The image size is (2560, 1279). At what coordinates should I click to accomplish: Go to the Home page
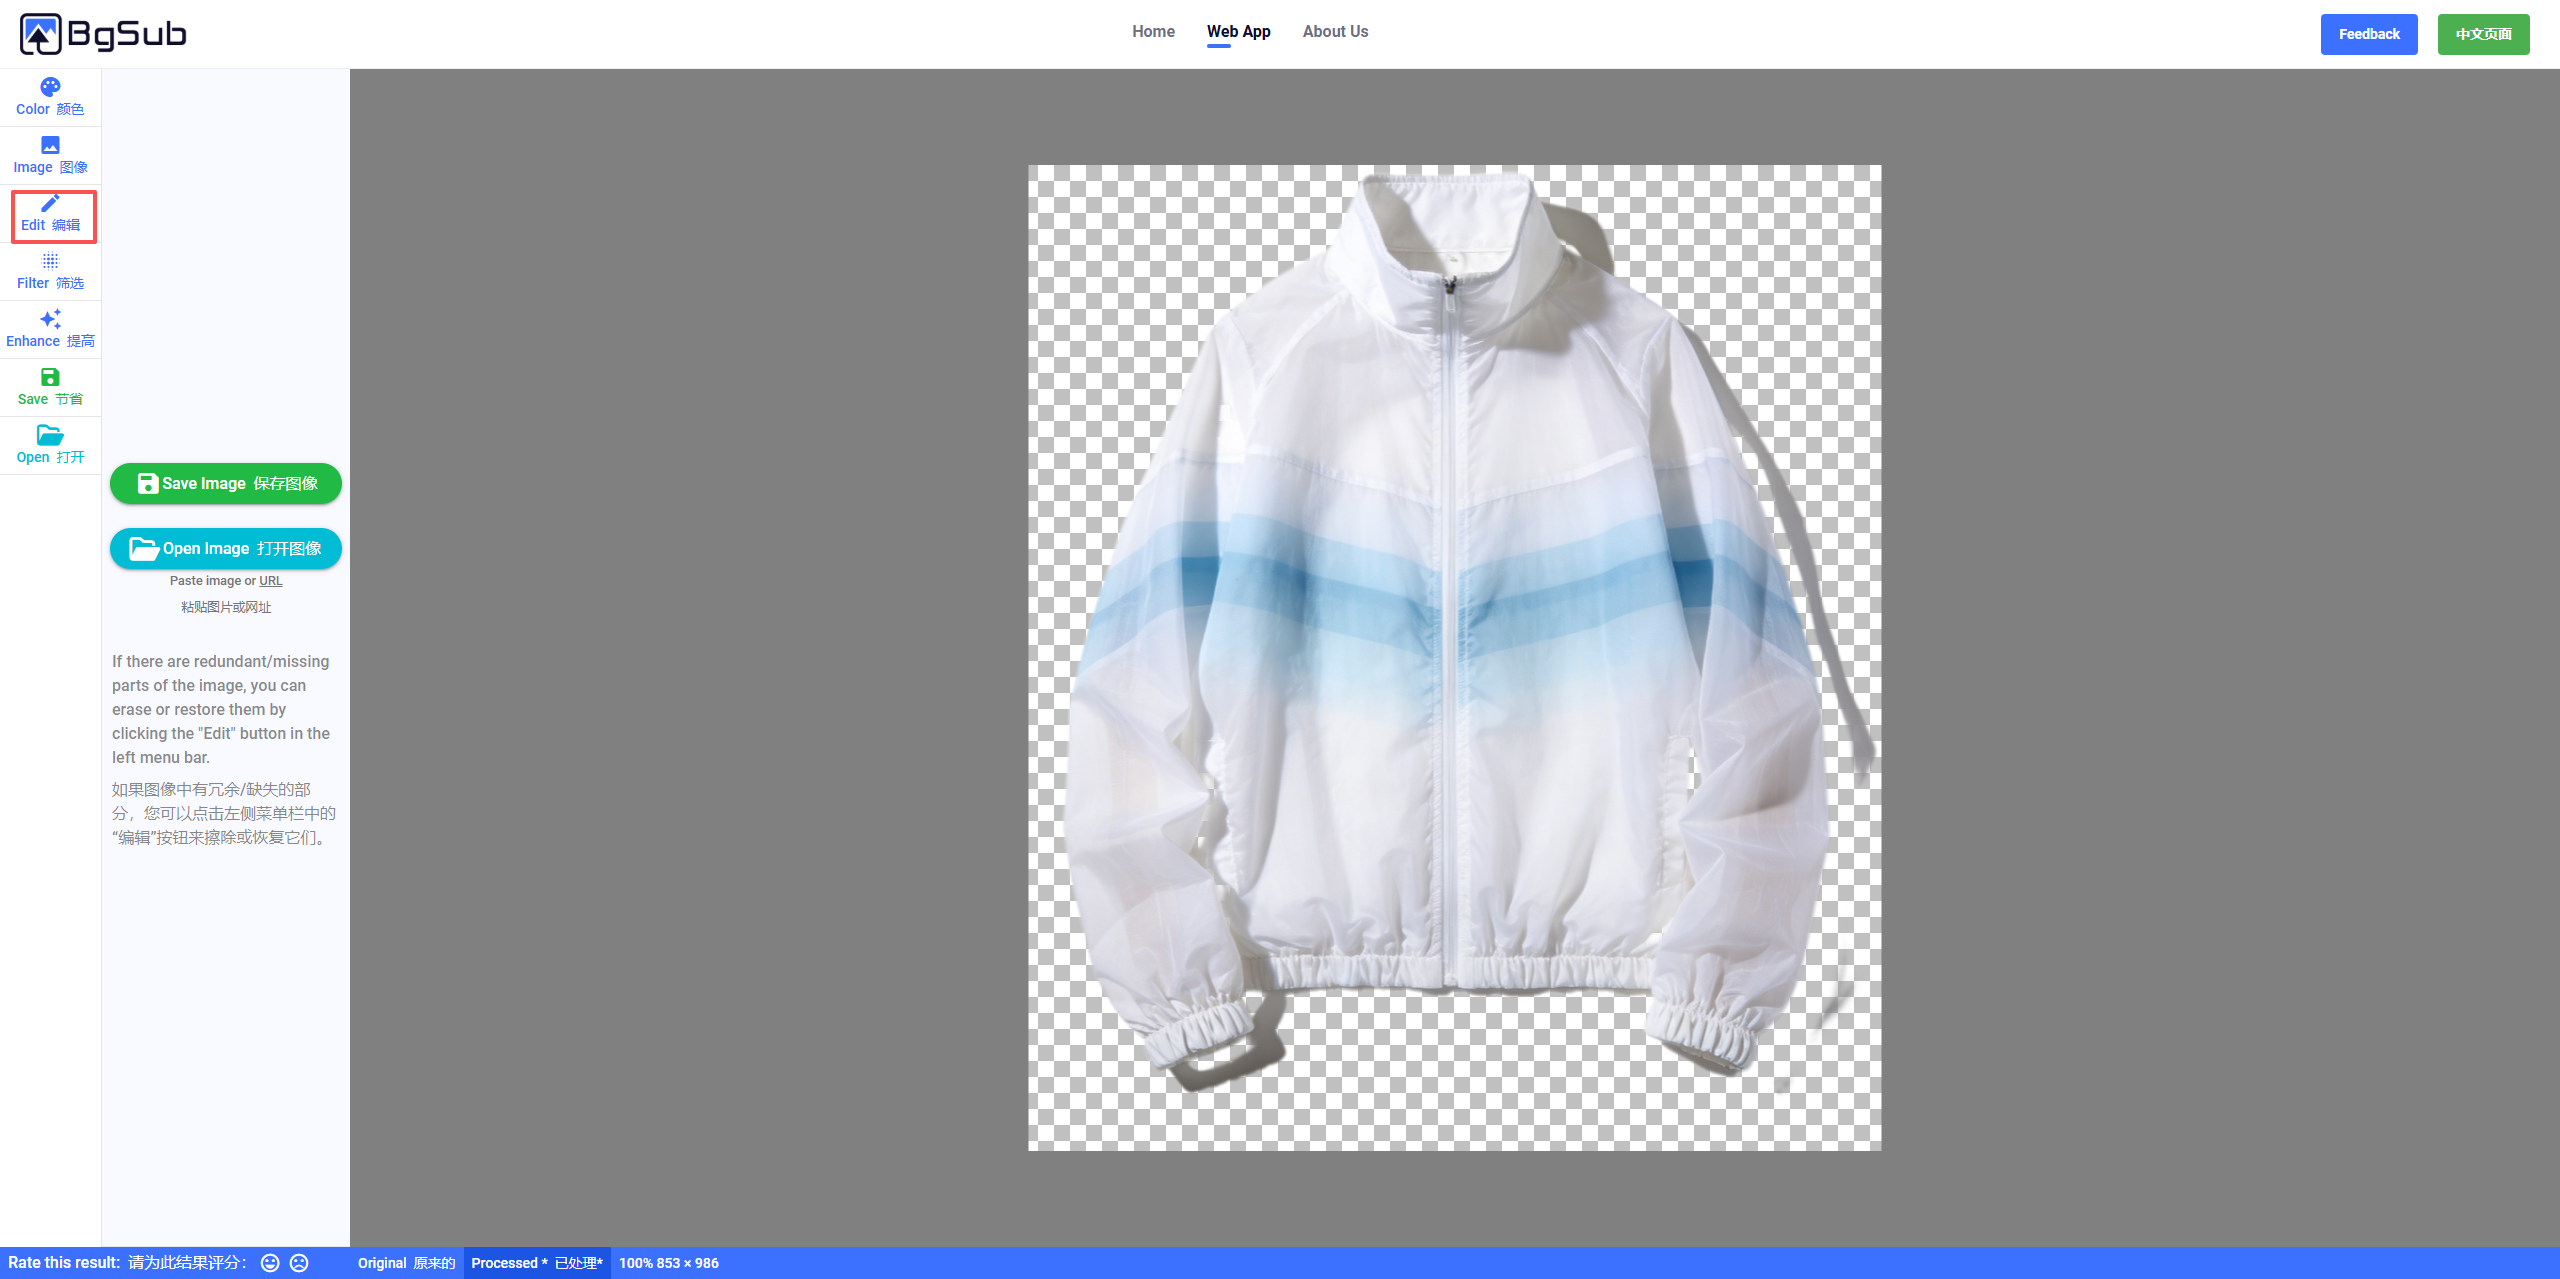(x=1153, y=32)
